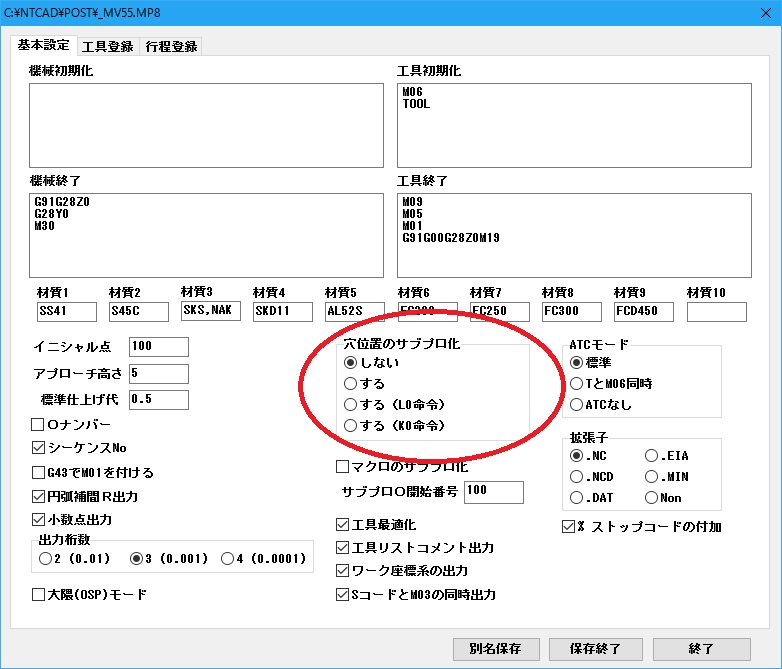Click the 標準仕上げ代 value field

point(159,400)
